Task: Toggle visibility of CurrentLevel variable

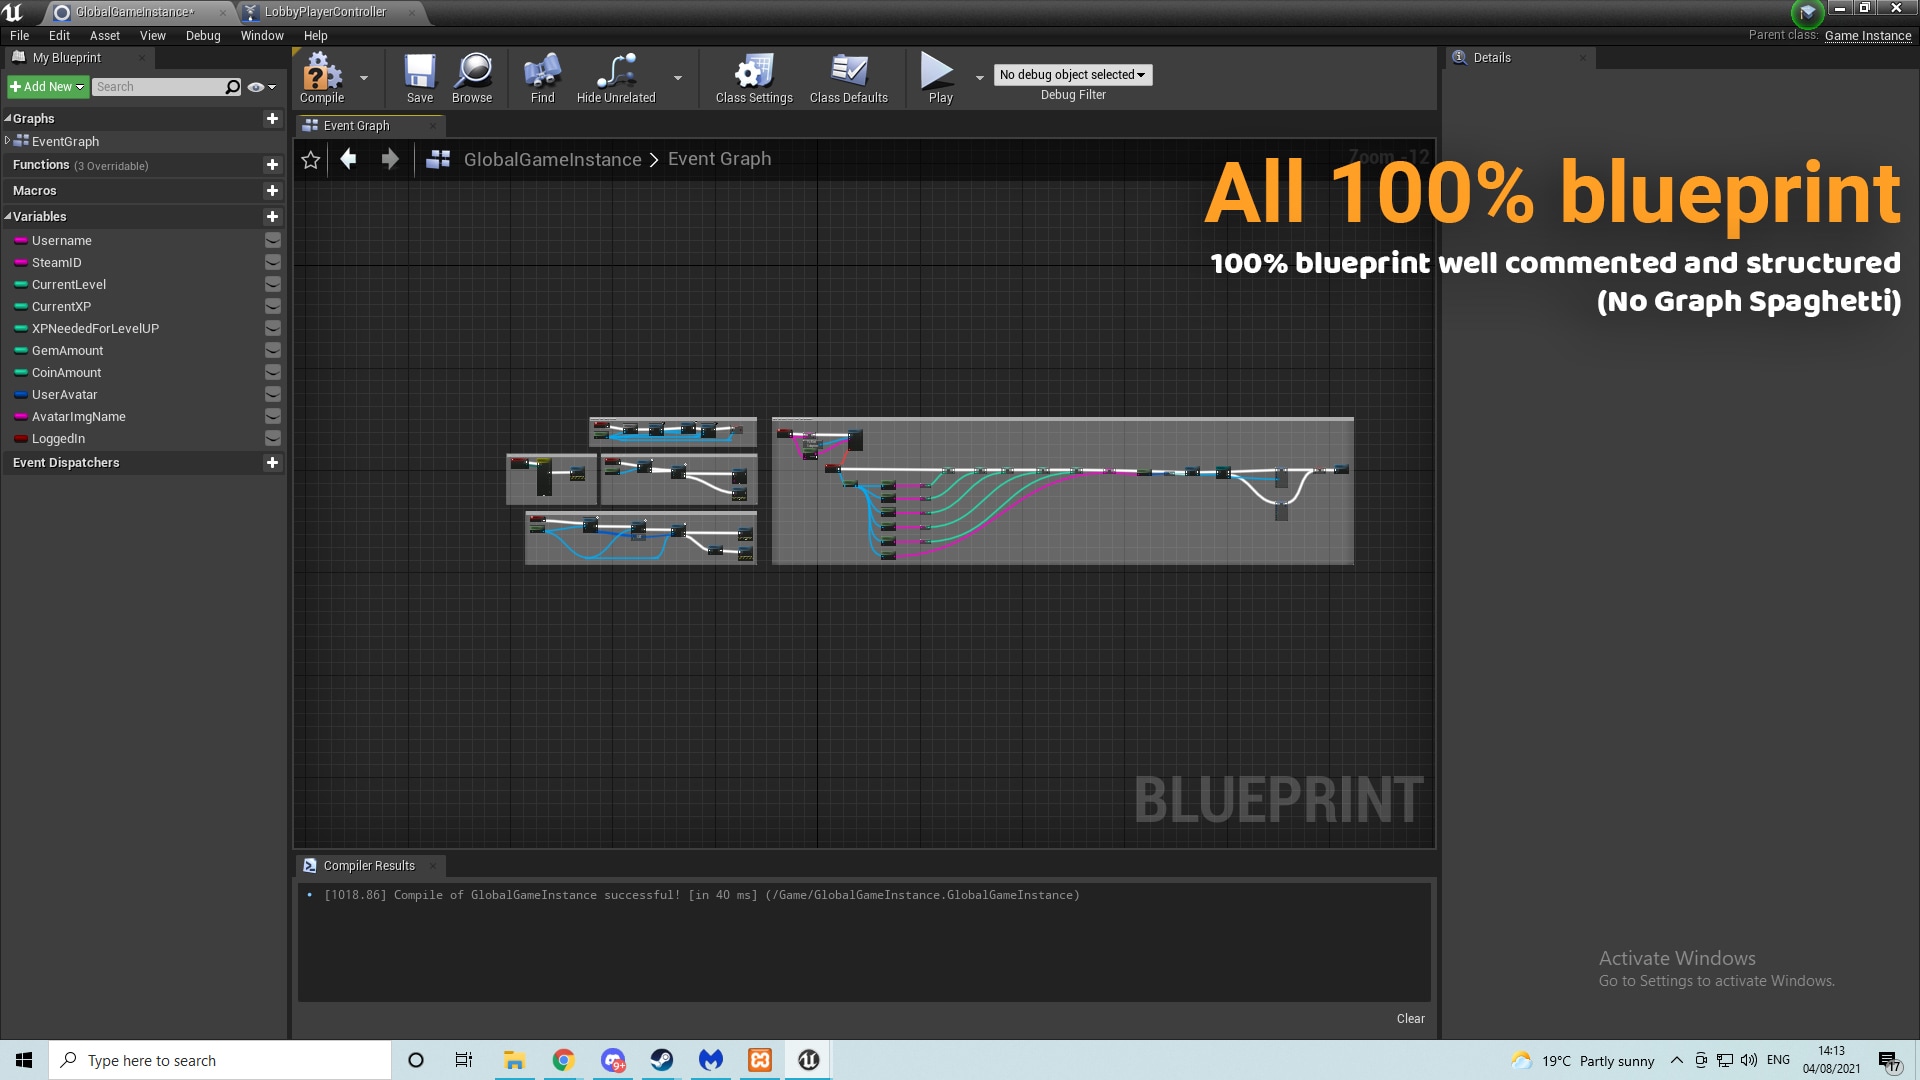Action: pos(272,285)
